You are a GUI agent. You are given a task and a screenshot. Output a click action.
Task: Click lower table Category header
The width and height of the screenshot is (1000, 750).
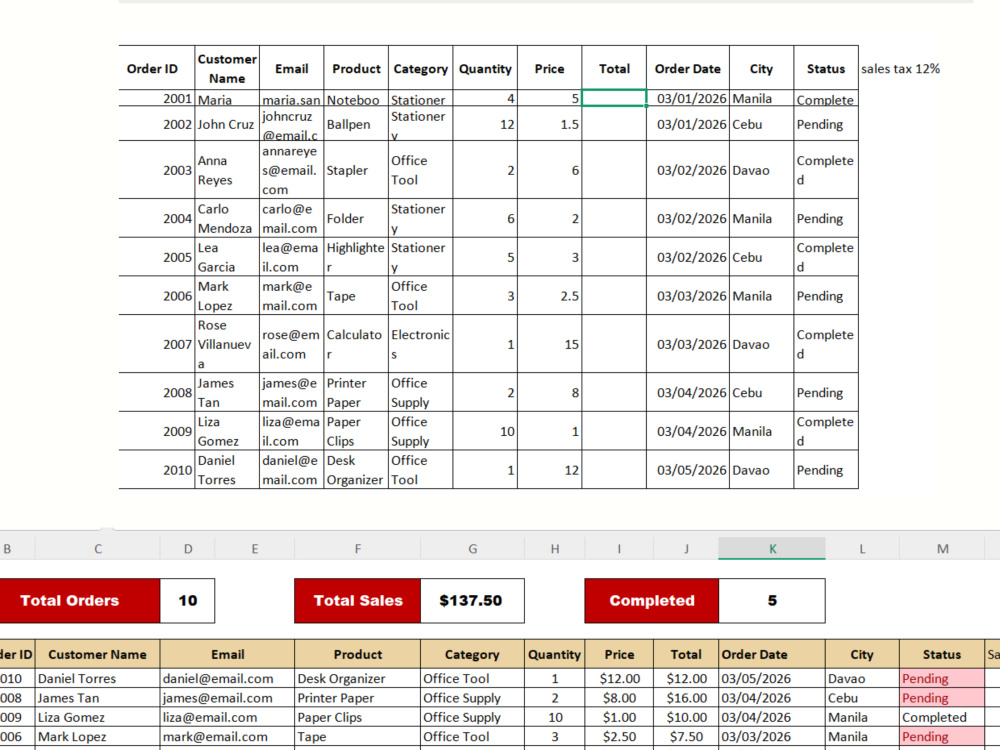pyautogui.click(x=472, y=654)
